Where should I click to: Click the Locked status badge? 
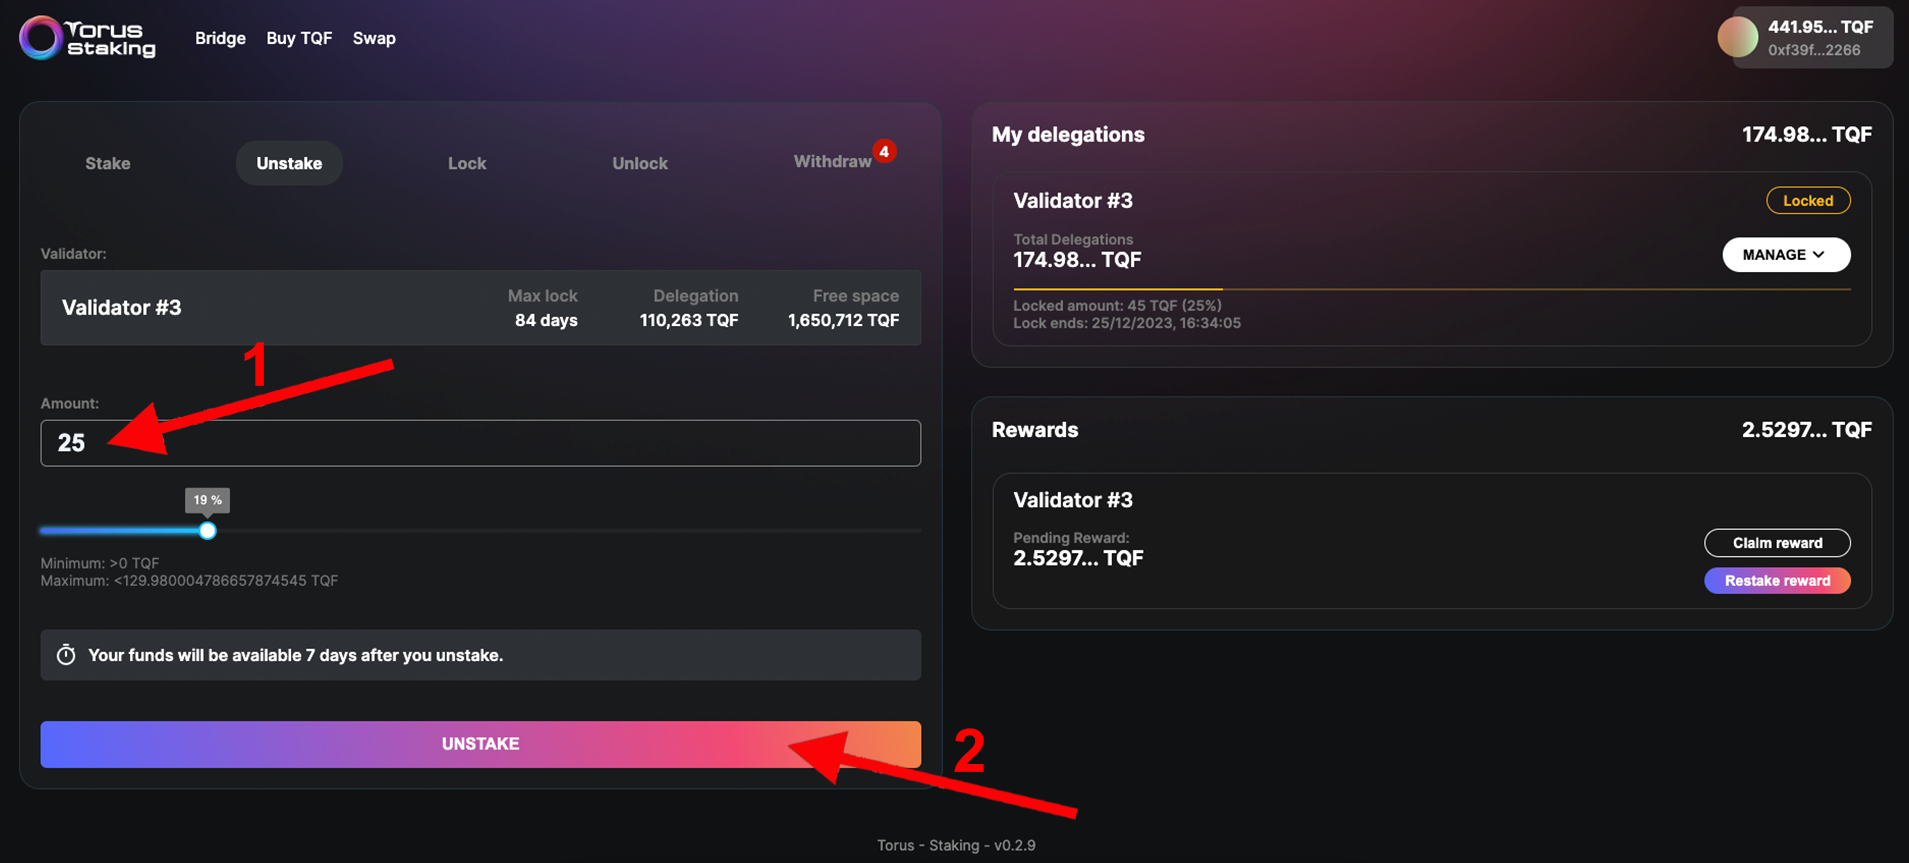click(1808, 201)
